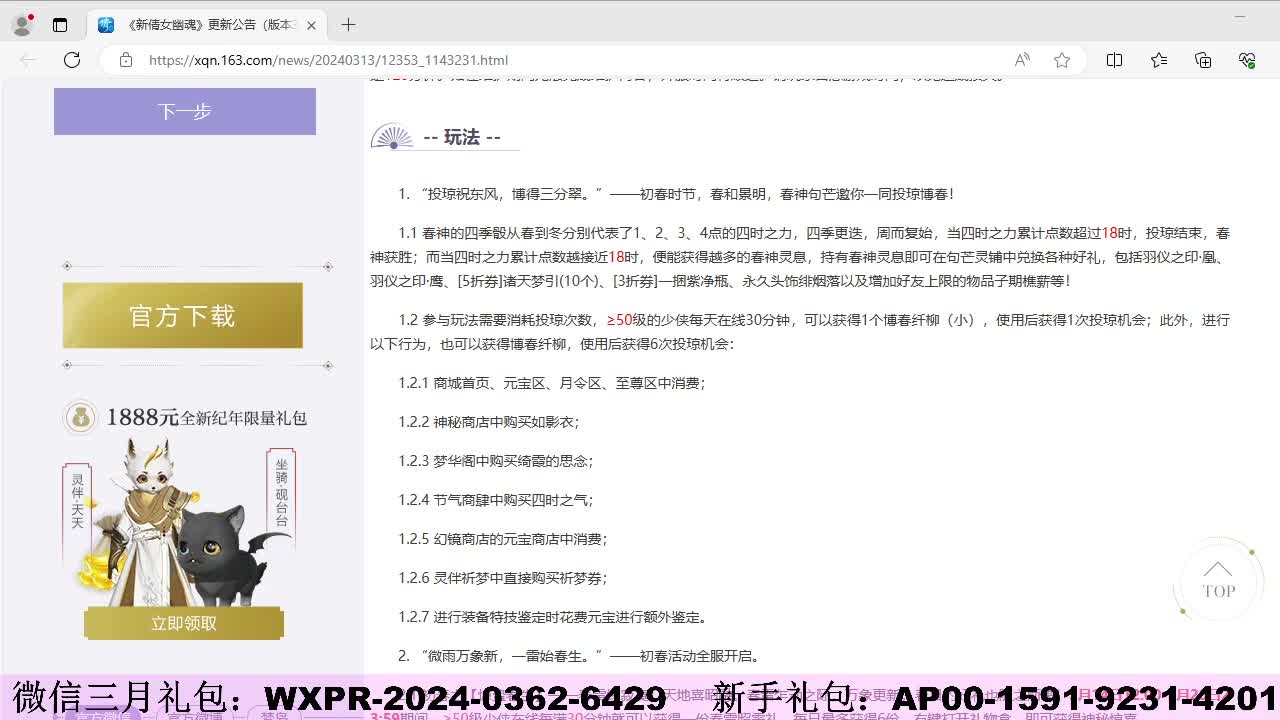Open a new tab with plus button
The height and width of the screenshot is (720, 1280).
(x=348, y=25)
